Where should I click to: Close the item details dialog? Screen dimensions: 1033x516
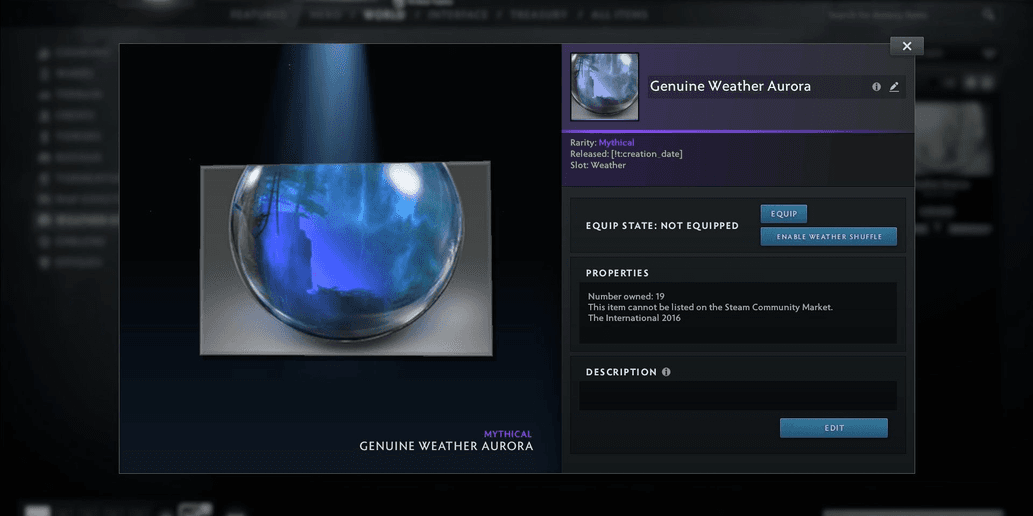pyautogui.click(x=907, y=46)
